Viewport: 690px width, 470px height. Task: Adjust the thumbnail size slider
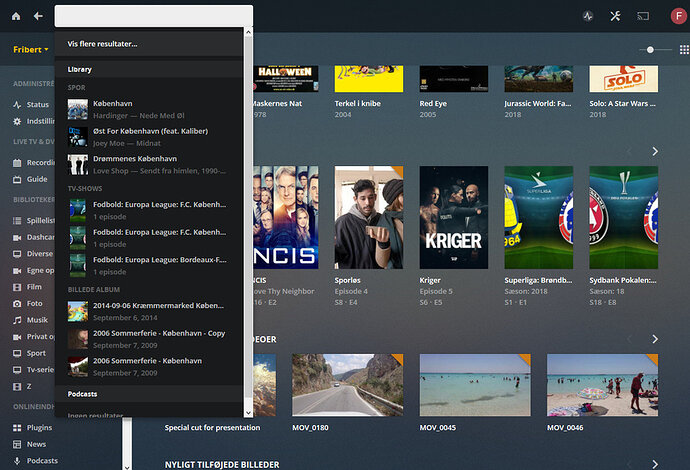(x=650, y=50)
